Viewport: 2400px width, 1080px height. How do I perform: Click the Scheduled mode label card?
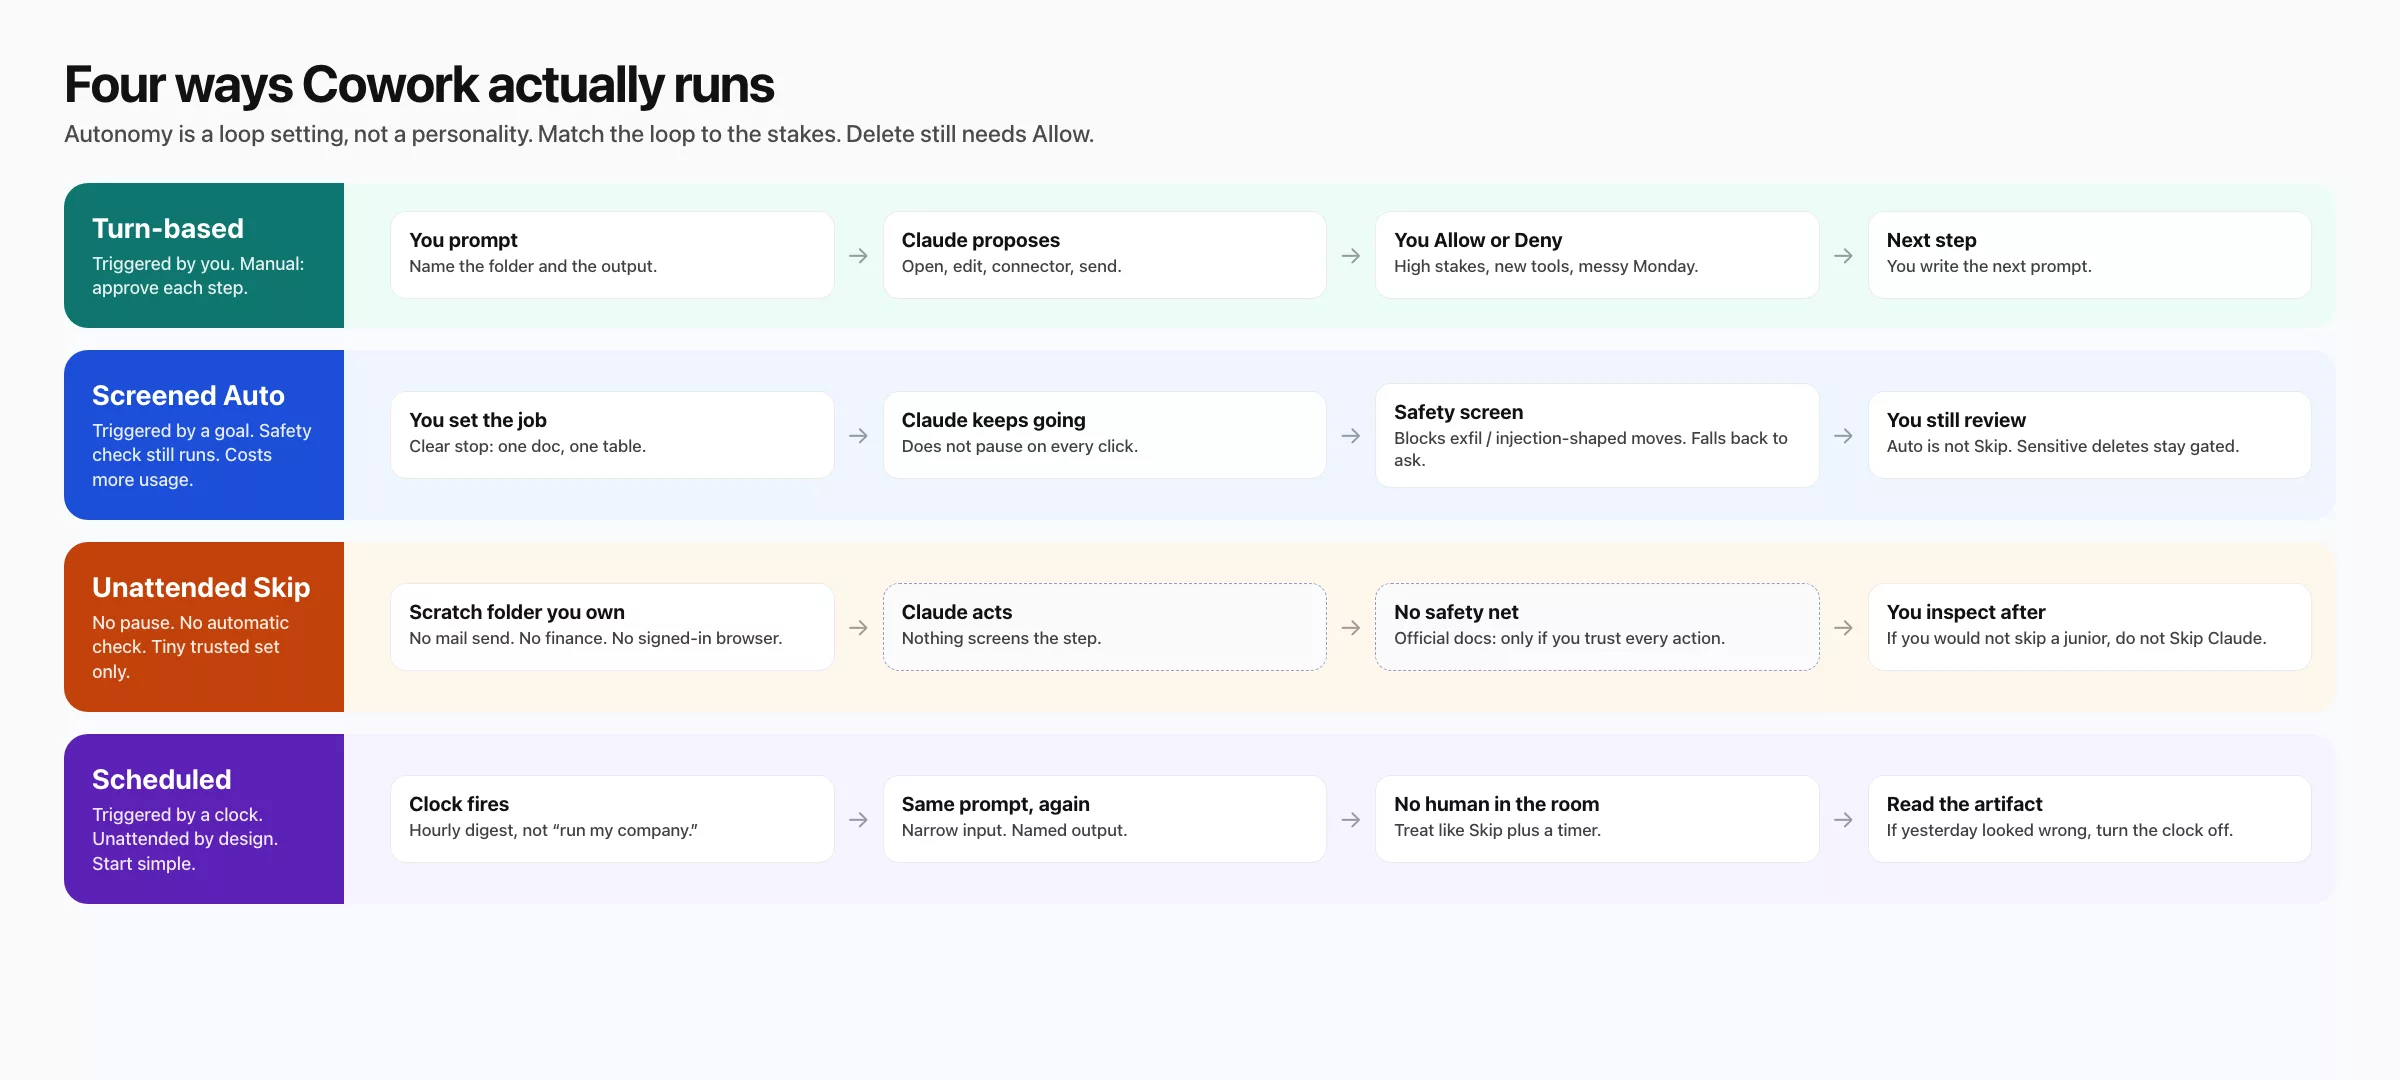click(204, 819)
